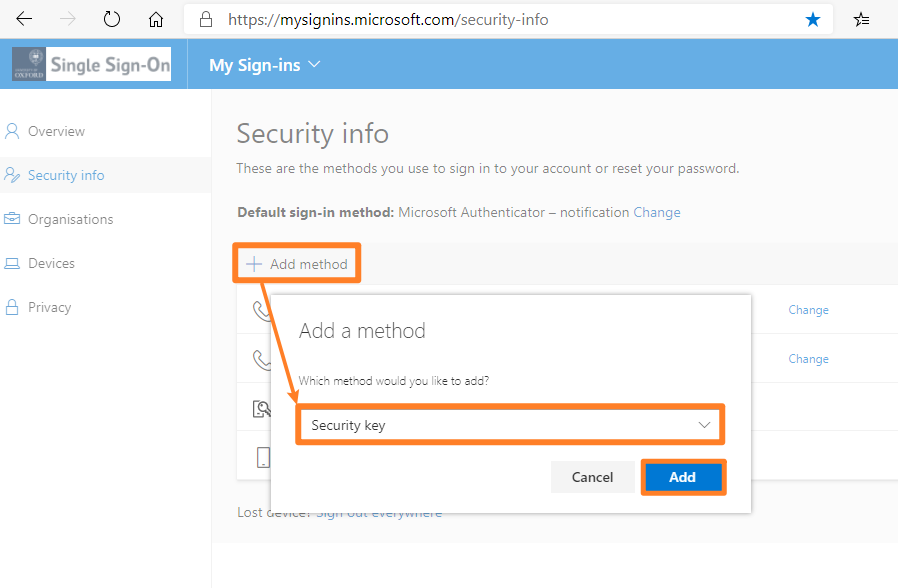
Task: Select Organisations in the left navigation
Action: [70, 219]
